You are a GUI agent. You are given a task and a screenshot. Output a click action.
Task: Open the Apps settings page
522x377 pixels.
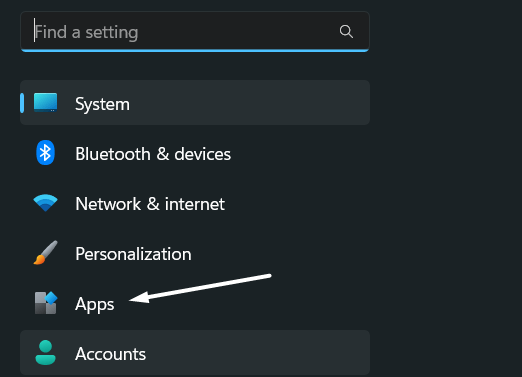click(x=195, y=303)
